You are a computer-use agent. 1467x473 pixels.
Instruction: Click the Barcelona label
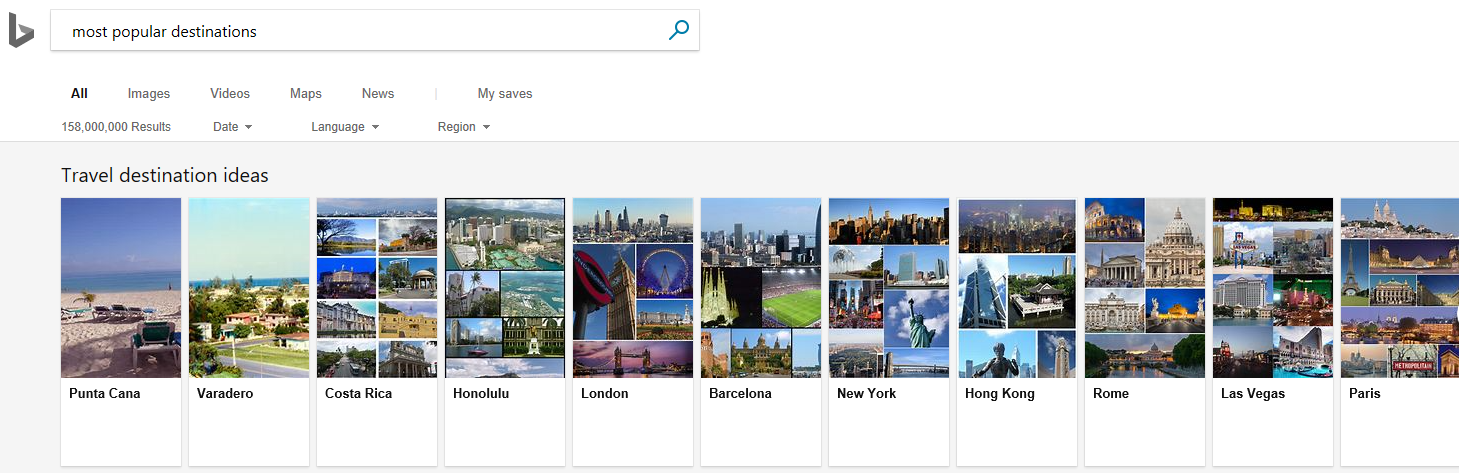click(x=740, y=394)
